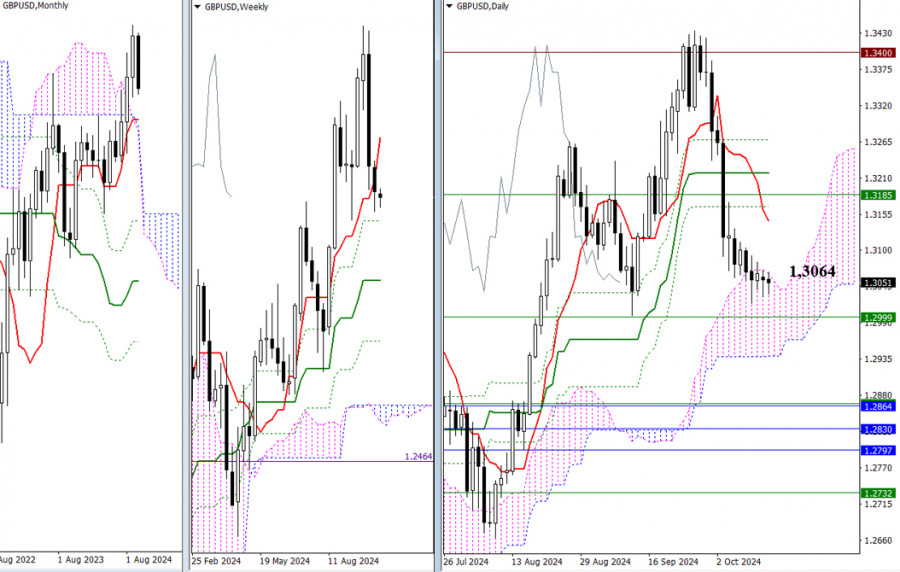The image size is (900, 572).
Task: Click the 1.3265 price scale value
Action: [878, 142]
